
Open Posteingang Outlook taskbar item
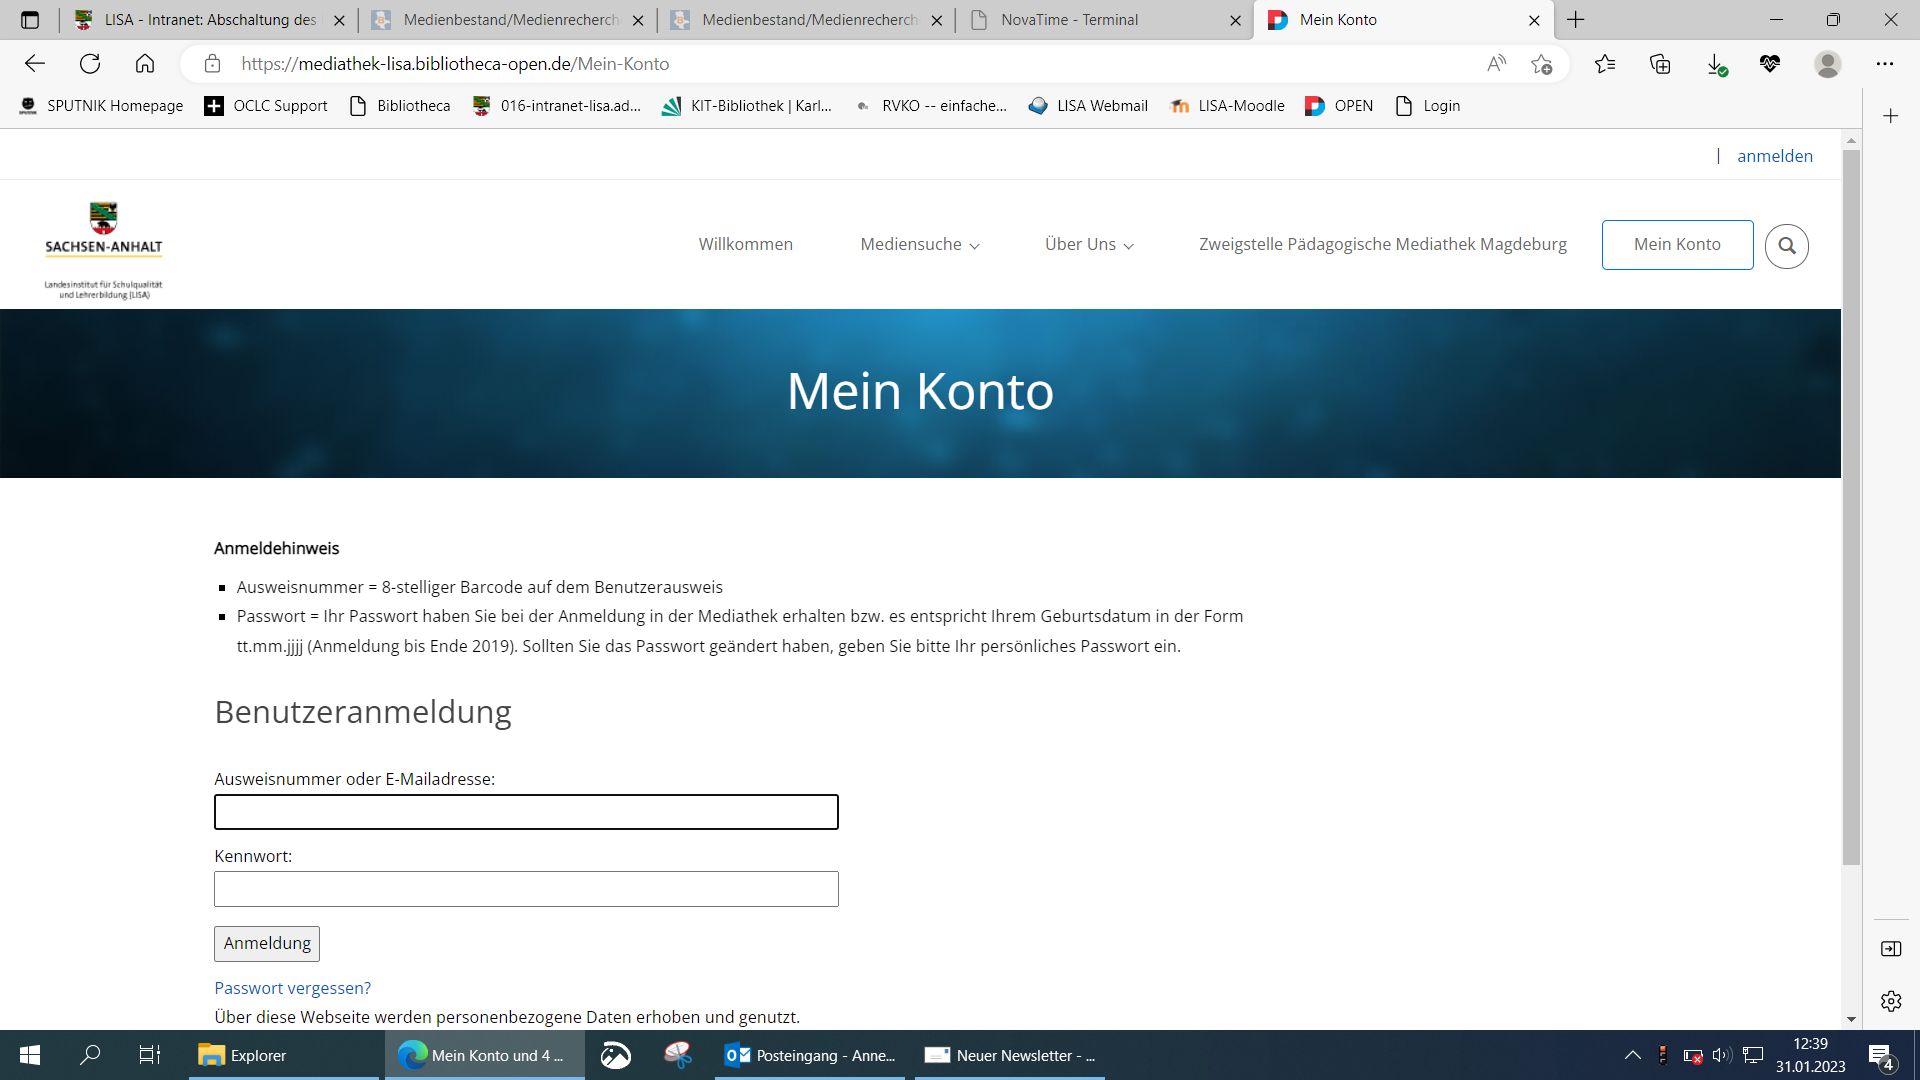tap(810, 1055)
